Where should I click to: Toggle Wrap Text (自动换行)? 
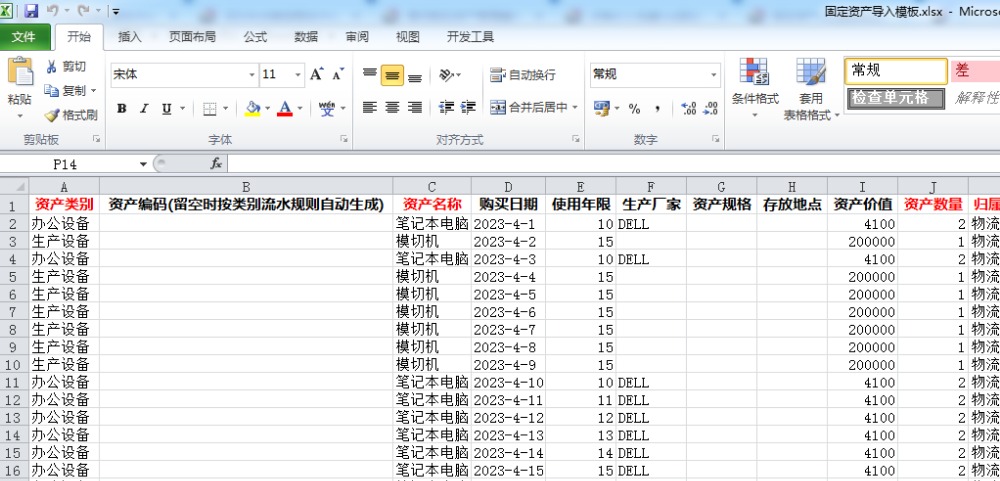coord(521,75)
